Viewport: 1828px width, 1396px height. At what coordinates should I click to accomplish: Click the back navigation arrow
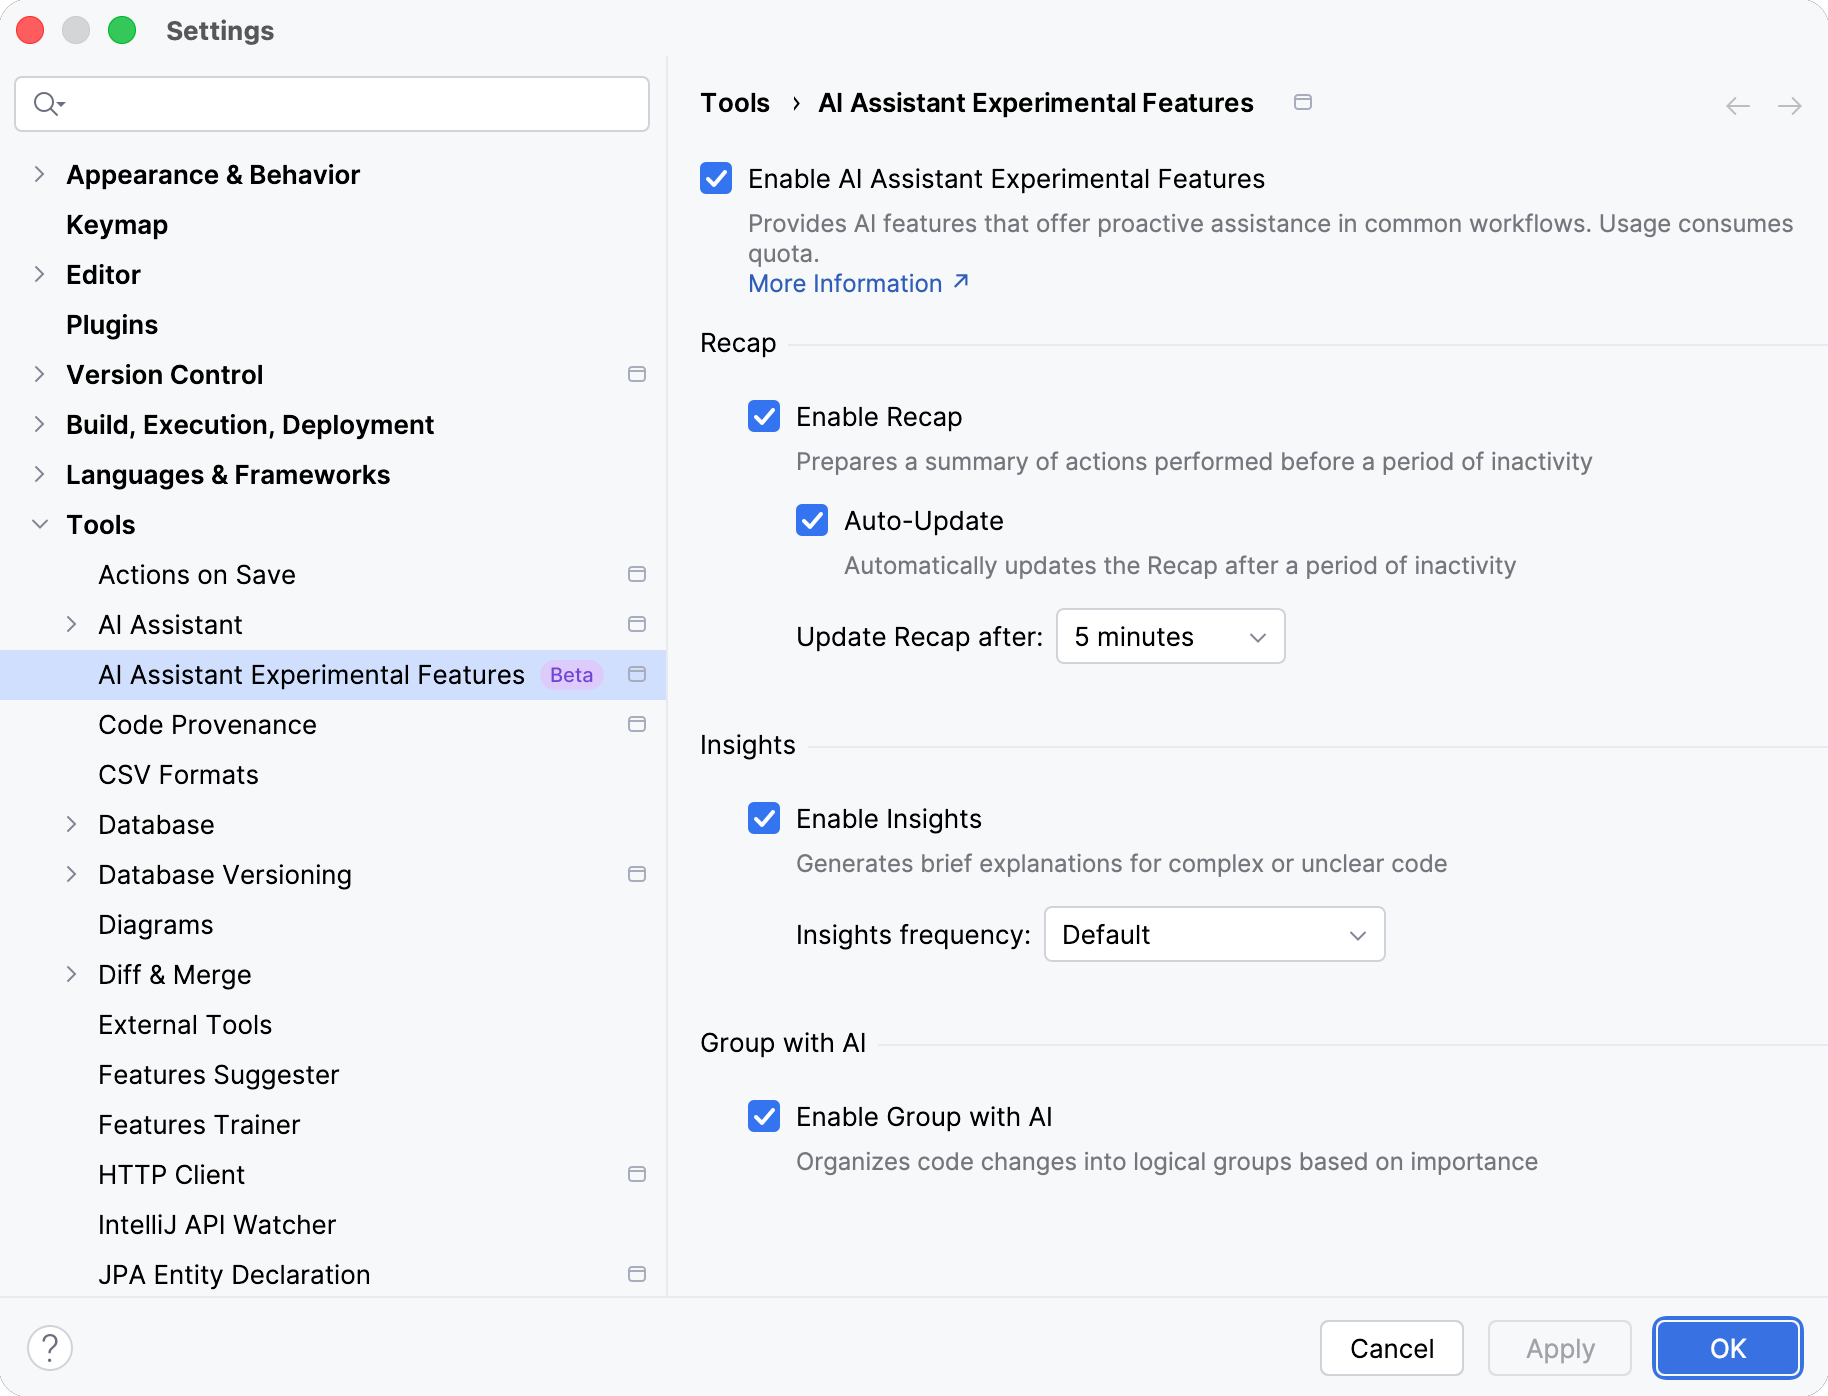tap(1738, 105)
